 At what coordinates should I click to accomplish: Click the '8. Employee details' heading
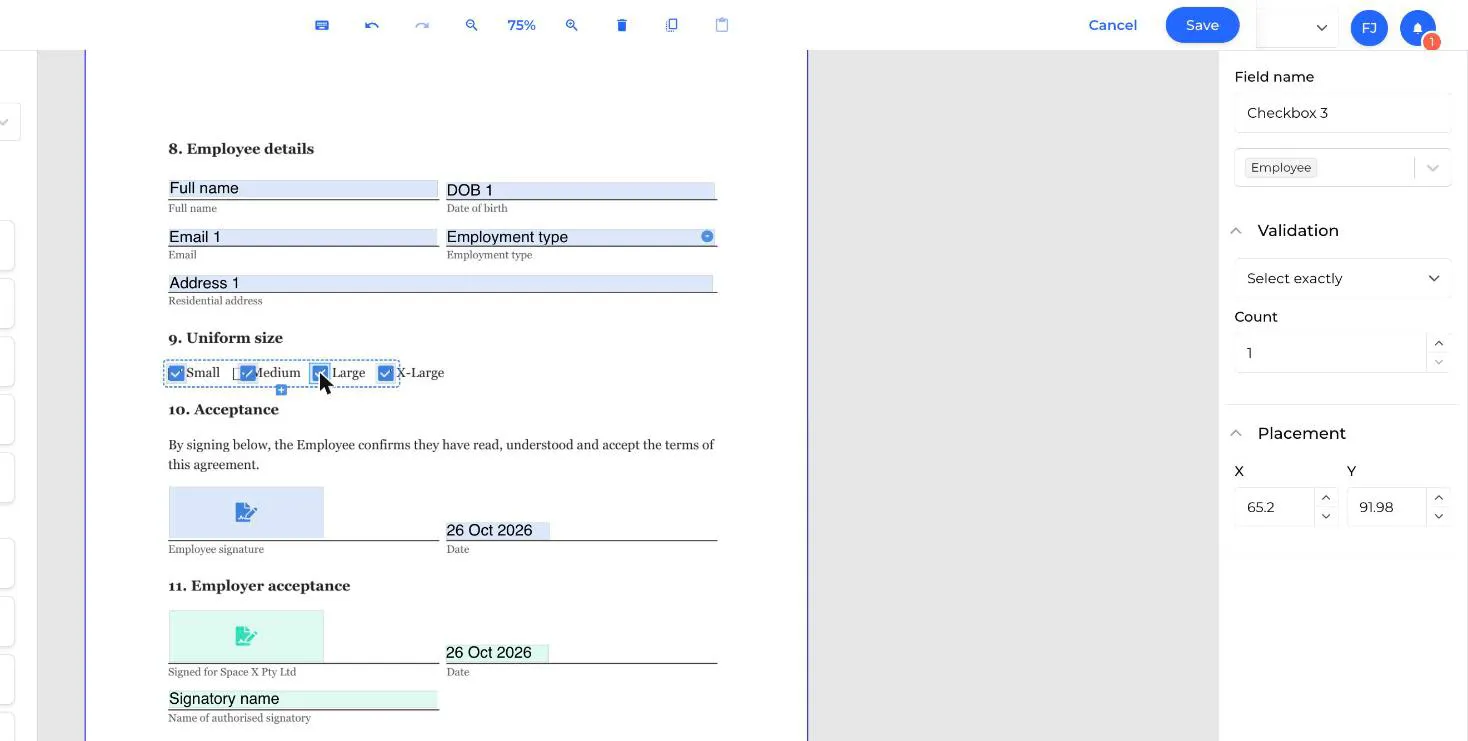(x=241, y=149)
